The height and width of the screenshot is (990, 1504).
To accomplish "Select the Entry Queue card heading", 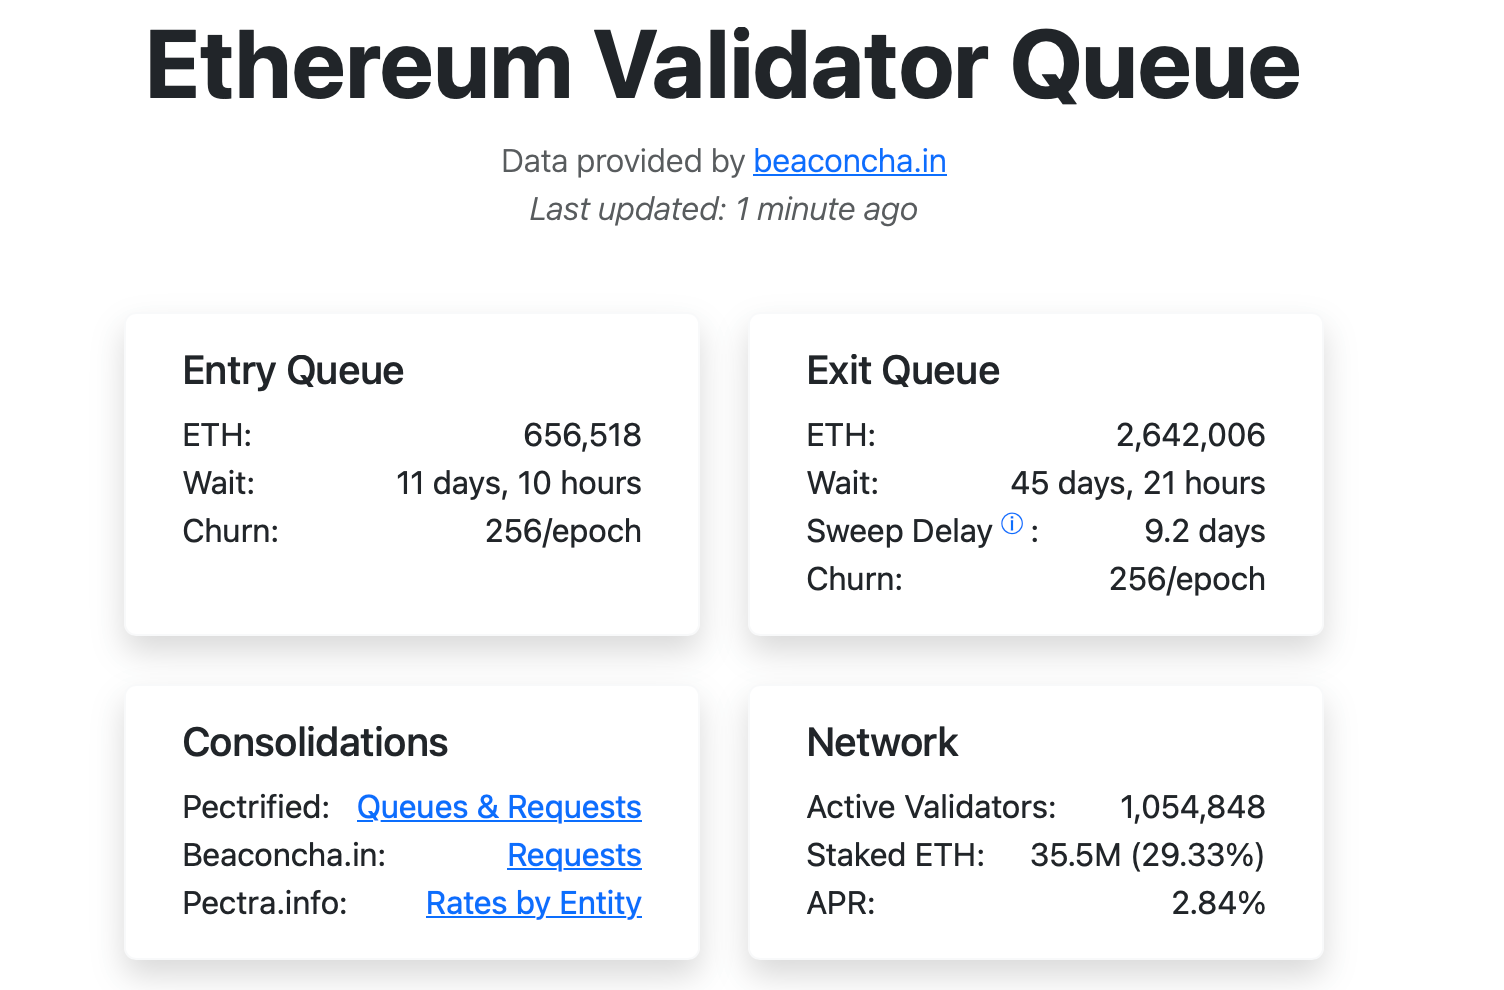I will click(x=292, y=370).
